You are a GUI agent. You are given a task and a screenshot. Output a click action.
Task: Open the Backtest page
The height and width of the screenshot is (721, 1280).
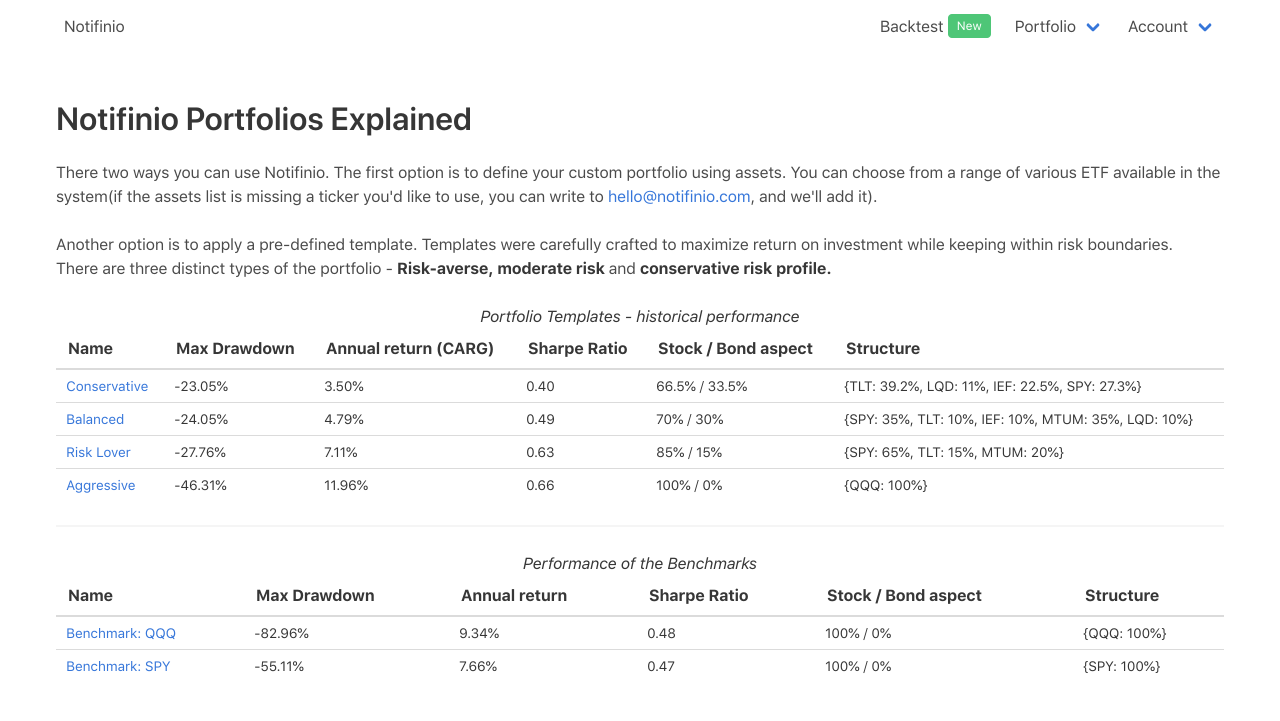tap(911, 27)
